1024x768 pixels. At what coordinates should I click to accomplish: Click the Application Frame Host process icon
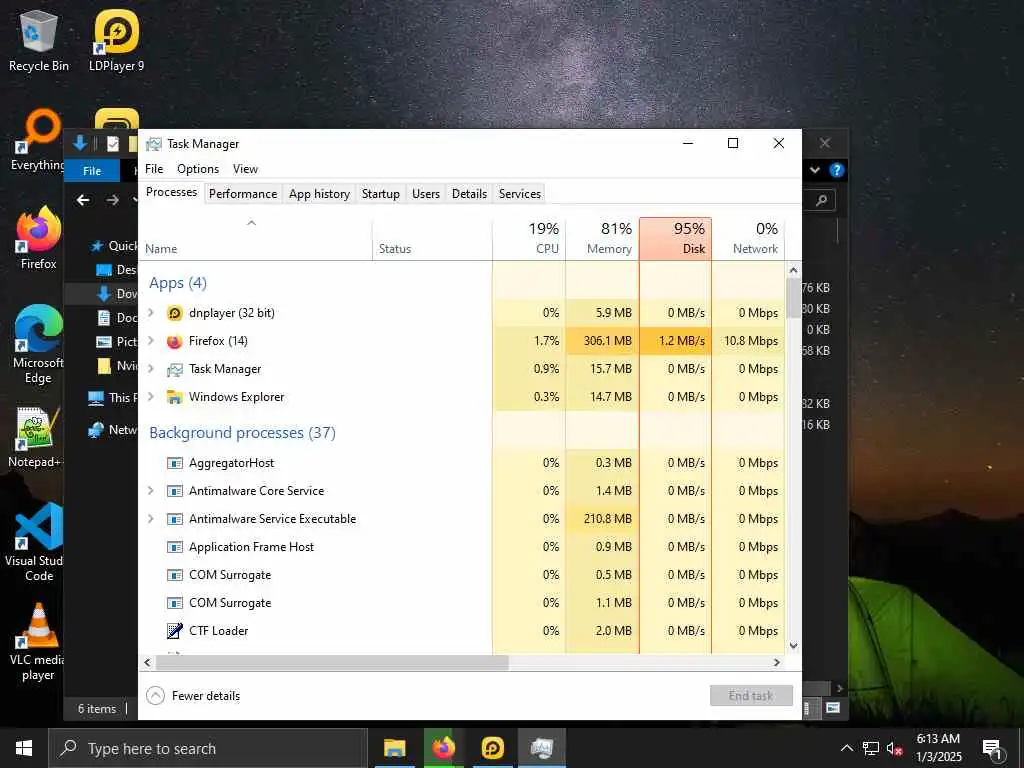pyautogui.click(x=174, y=547)
